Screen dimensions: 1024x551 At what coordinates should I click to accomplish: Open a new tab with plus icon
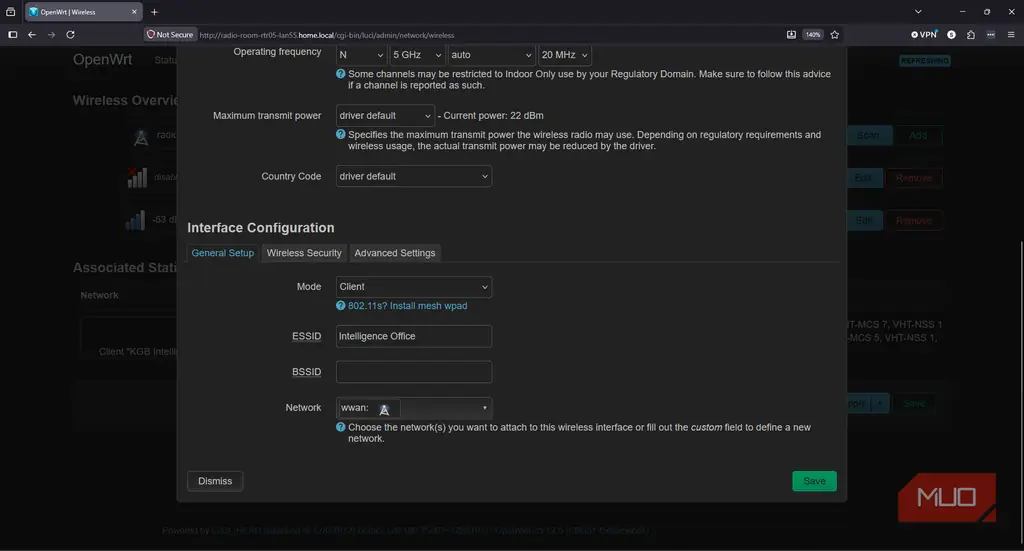click(x=154, y=12)
